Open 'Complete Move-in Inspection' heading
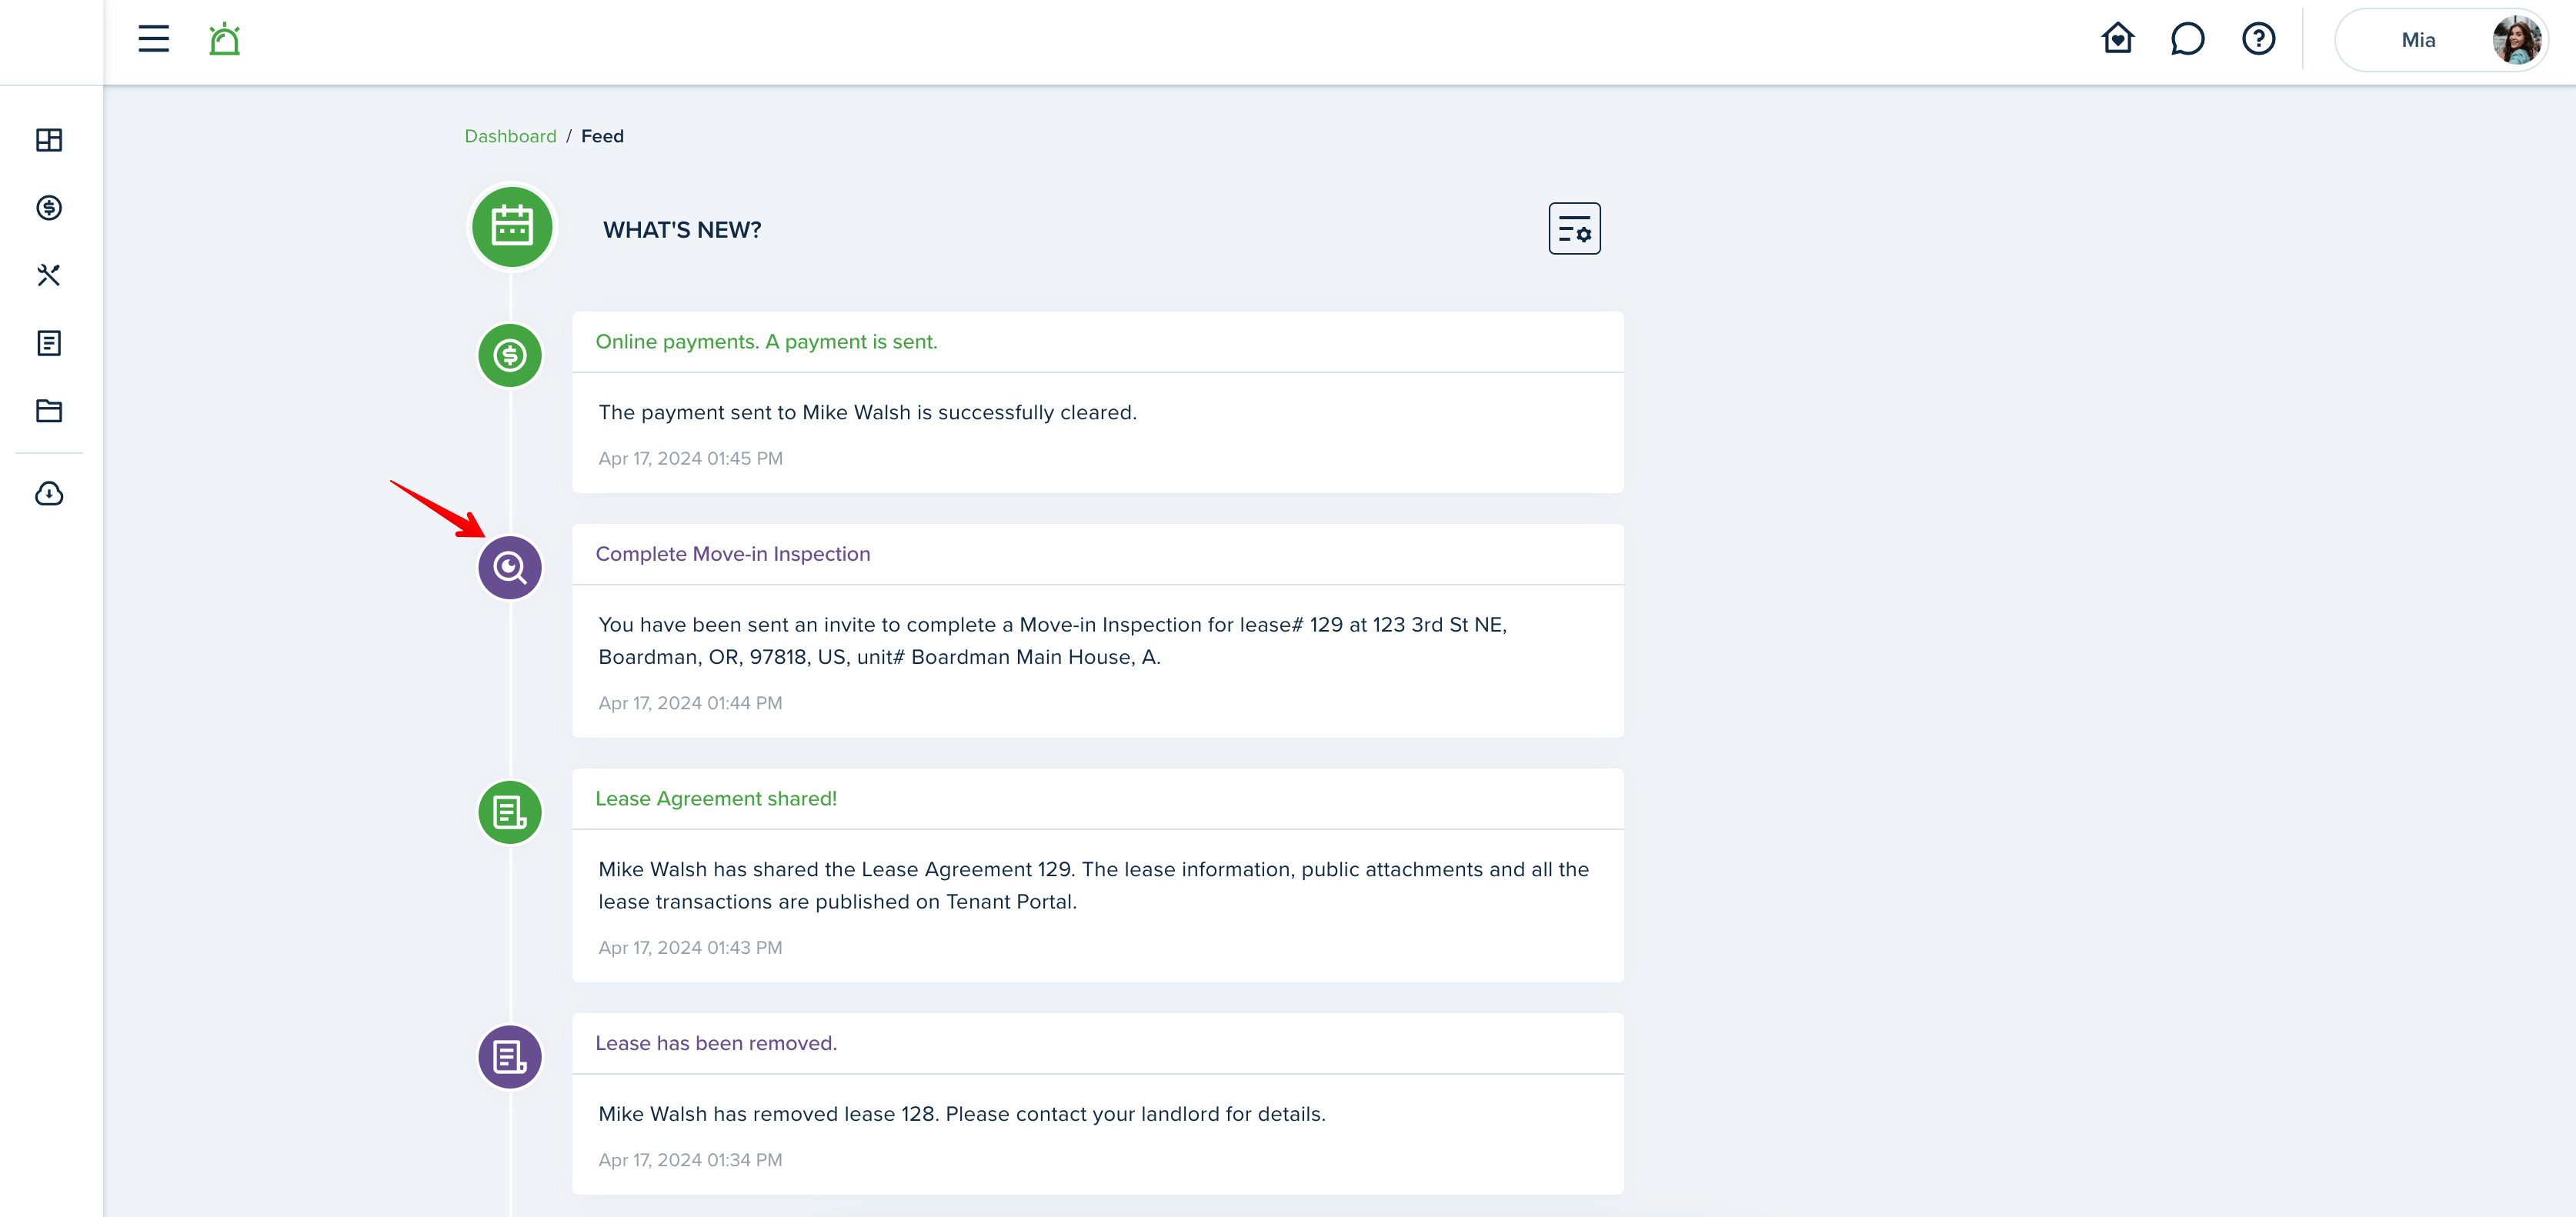 coord(733,554)
